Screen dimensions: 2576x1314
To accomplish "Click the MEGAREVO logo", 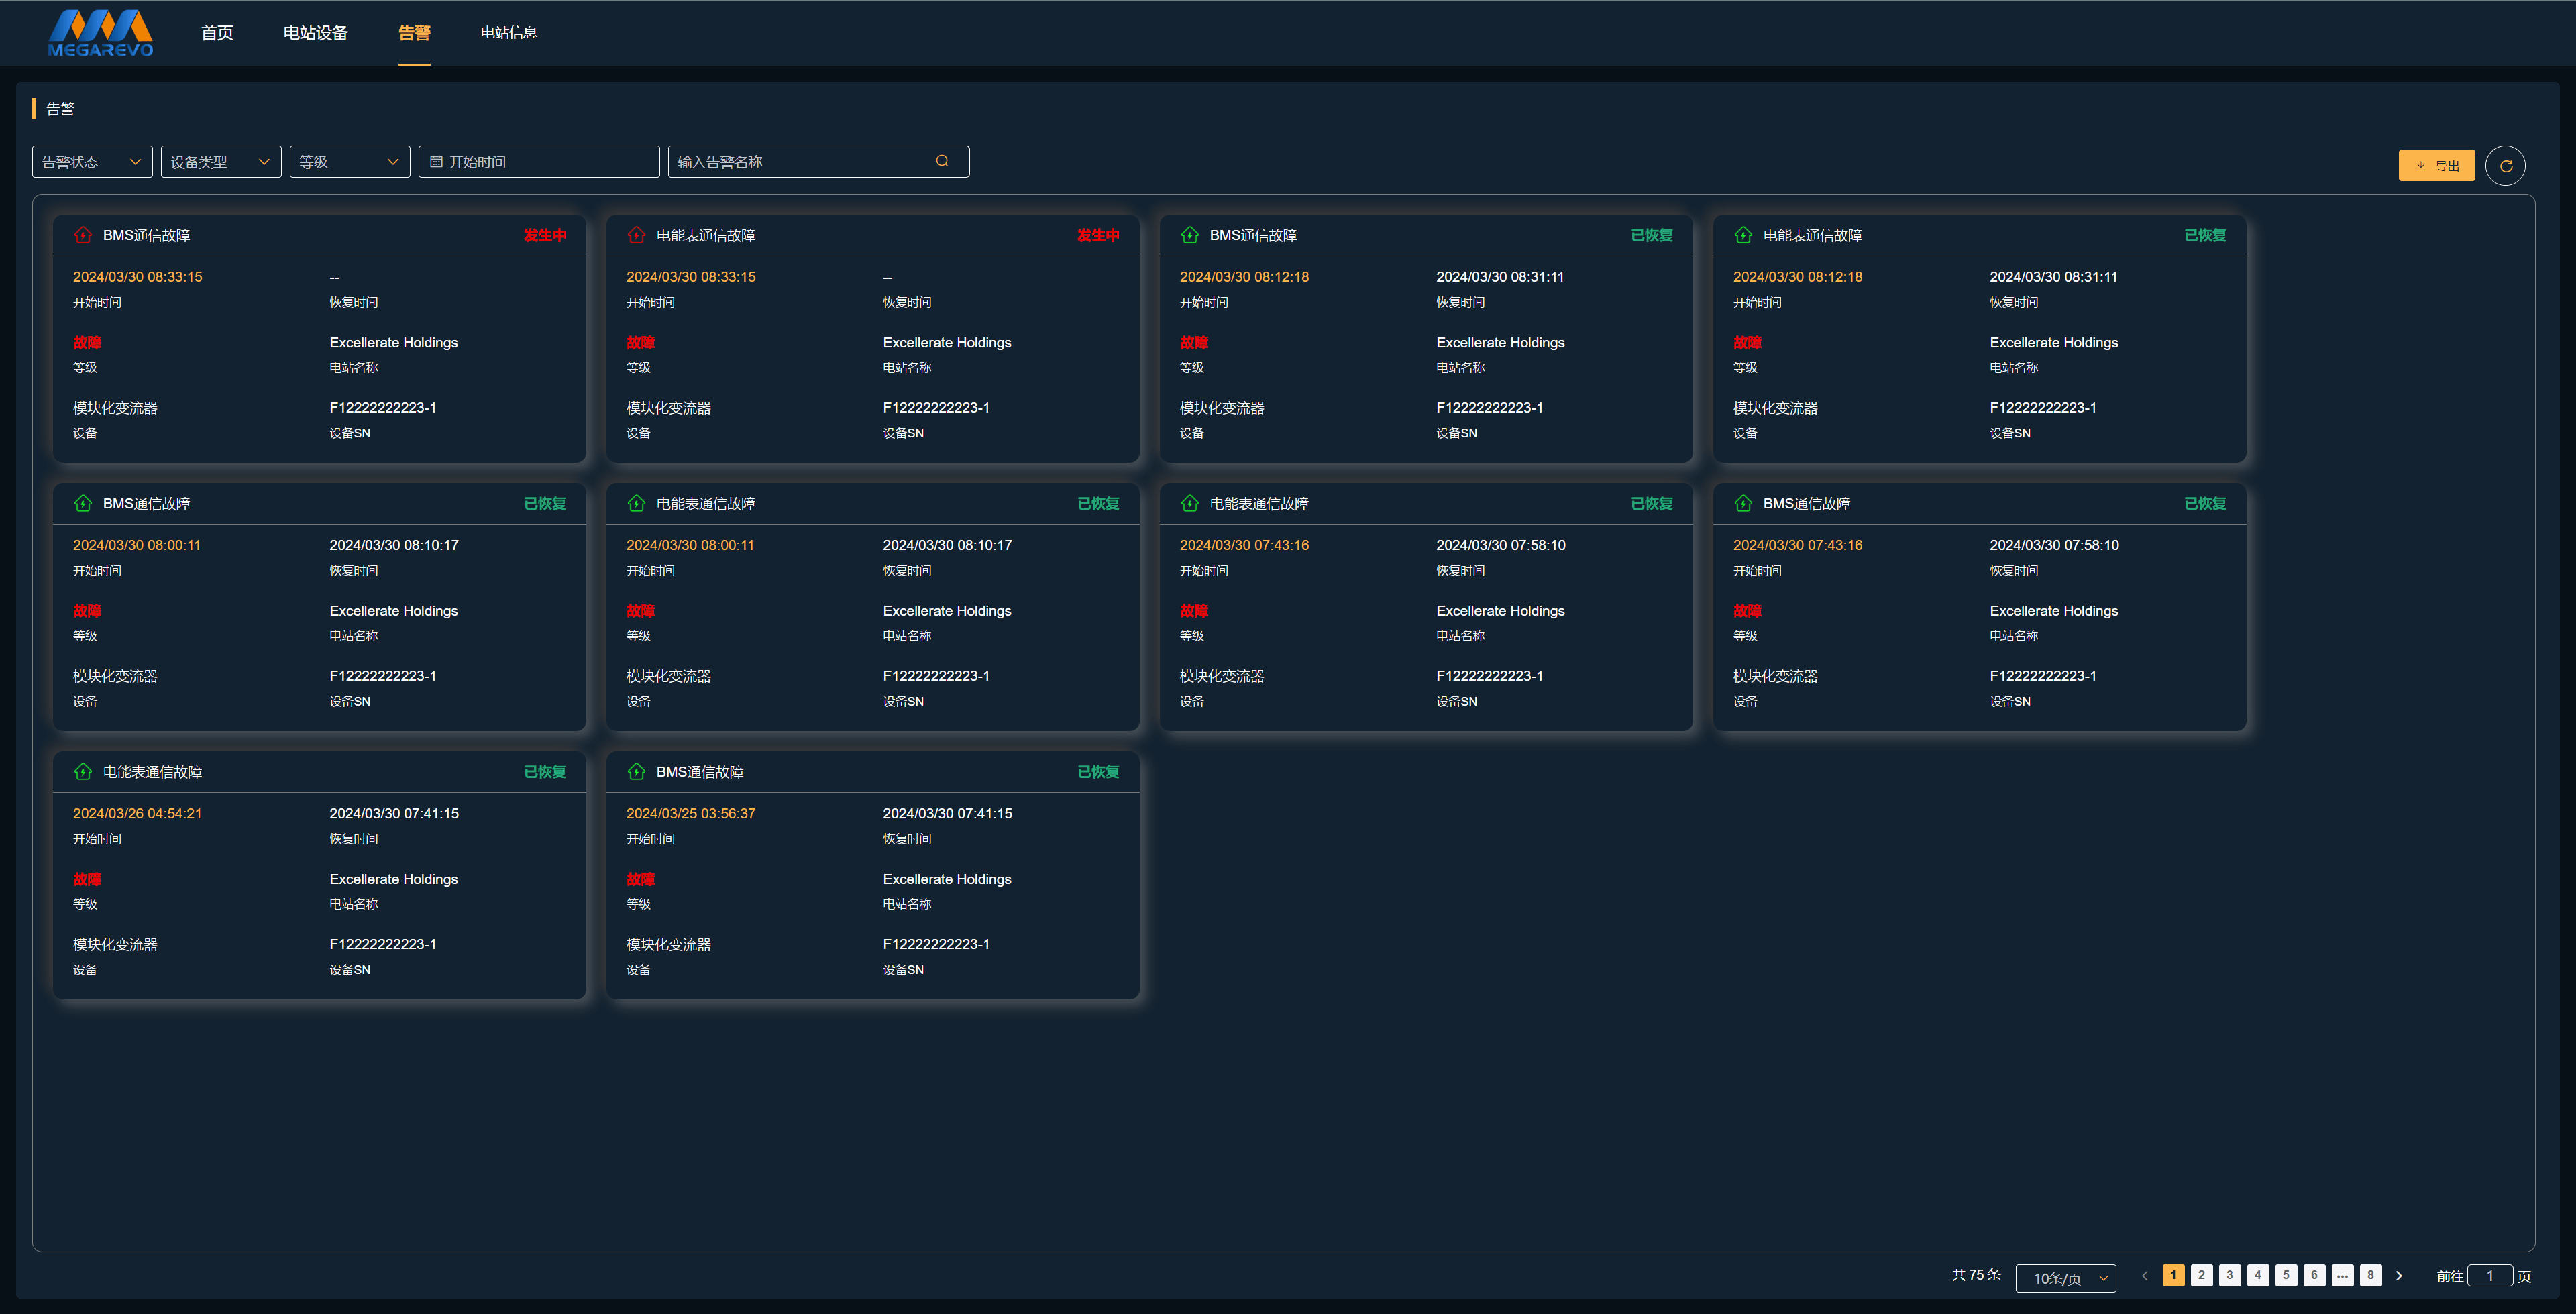I will (100, 33).
